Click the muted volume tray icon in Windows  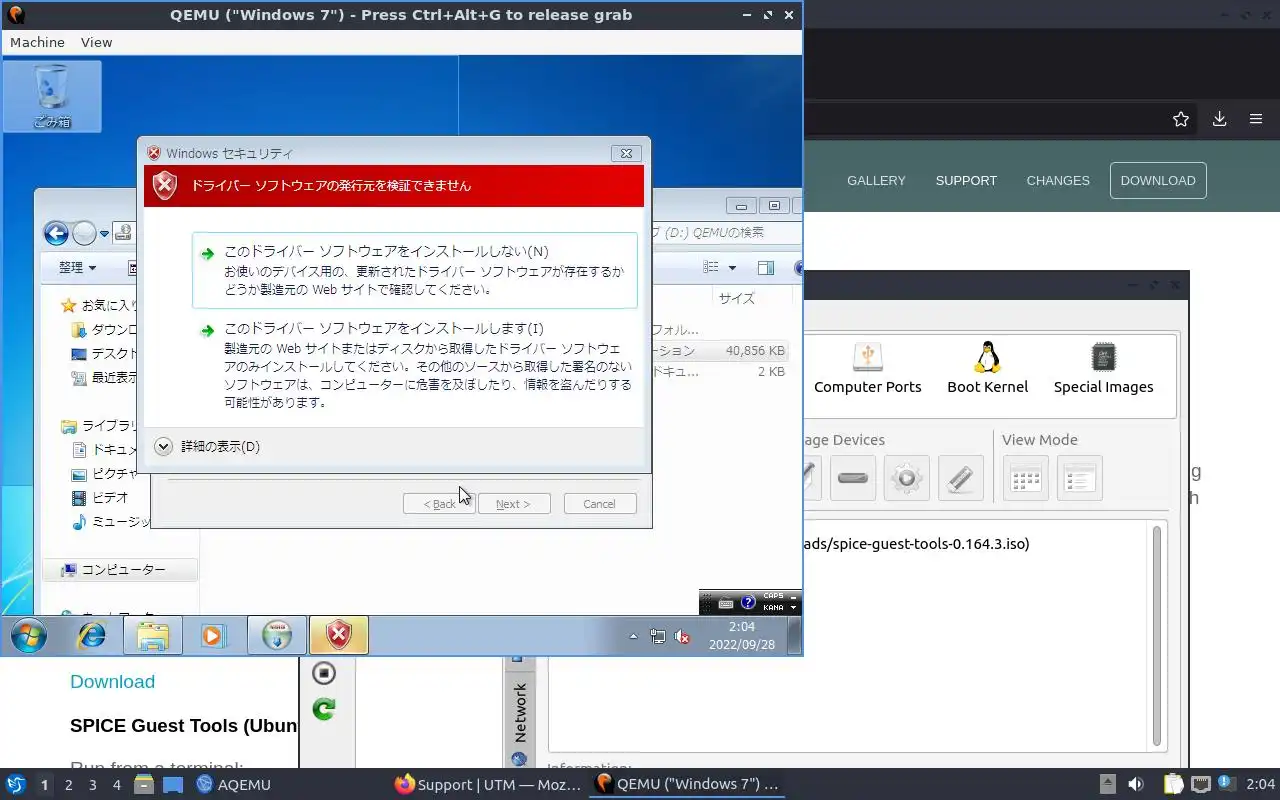683,636
